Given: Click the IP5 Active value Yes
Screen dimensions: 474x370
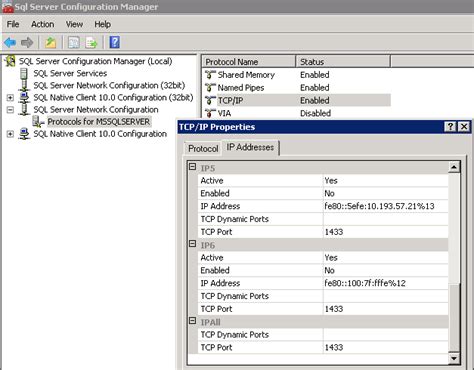Looking at the screenshot, I should (x=385, y=181).
